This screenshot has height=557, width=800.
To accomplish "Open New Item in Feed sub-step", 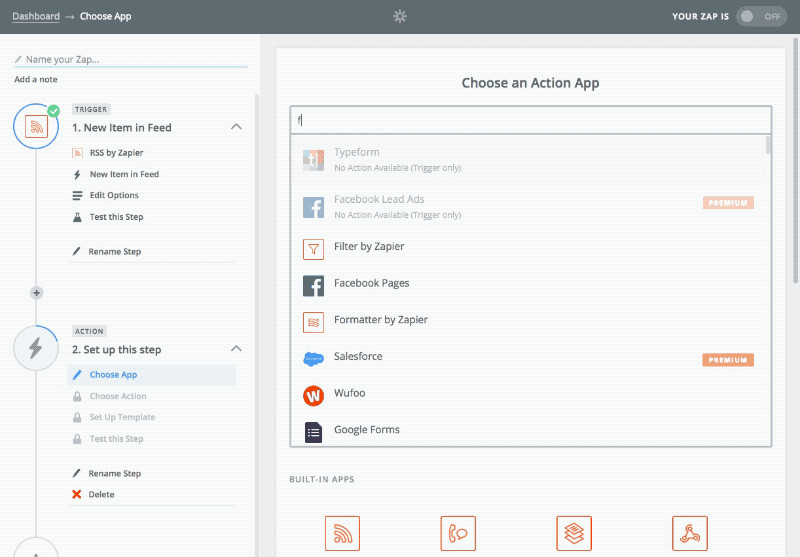I will (x=124, y=174).
